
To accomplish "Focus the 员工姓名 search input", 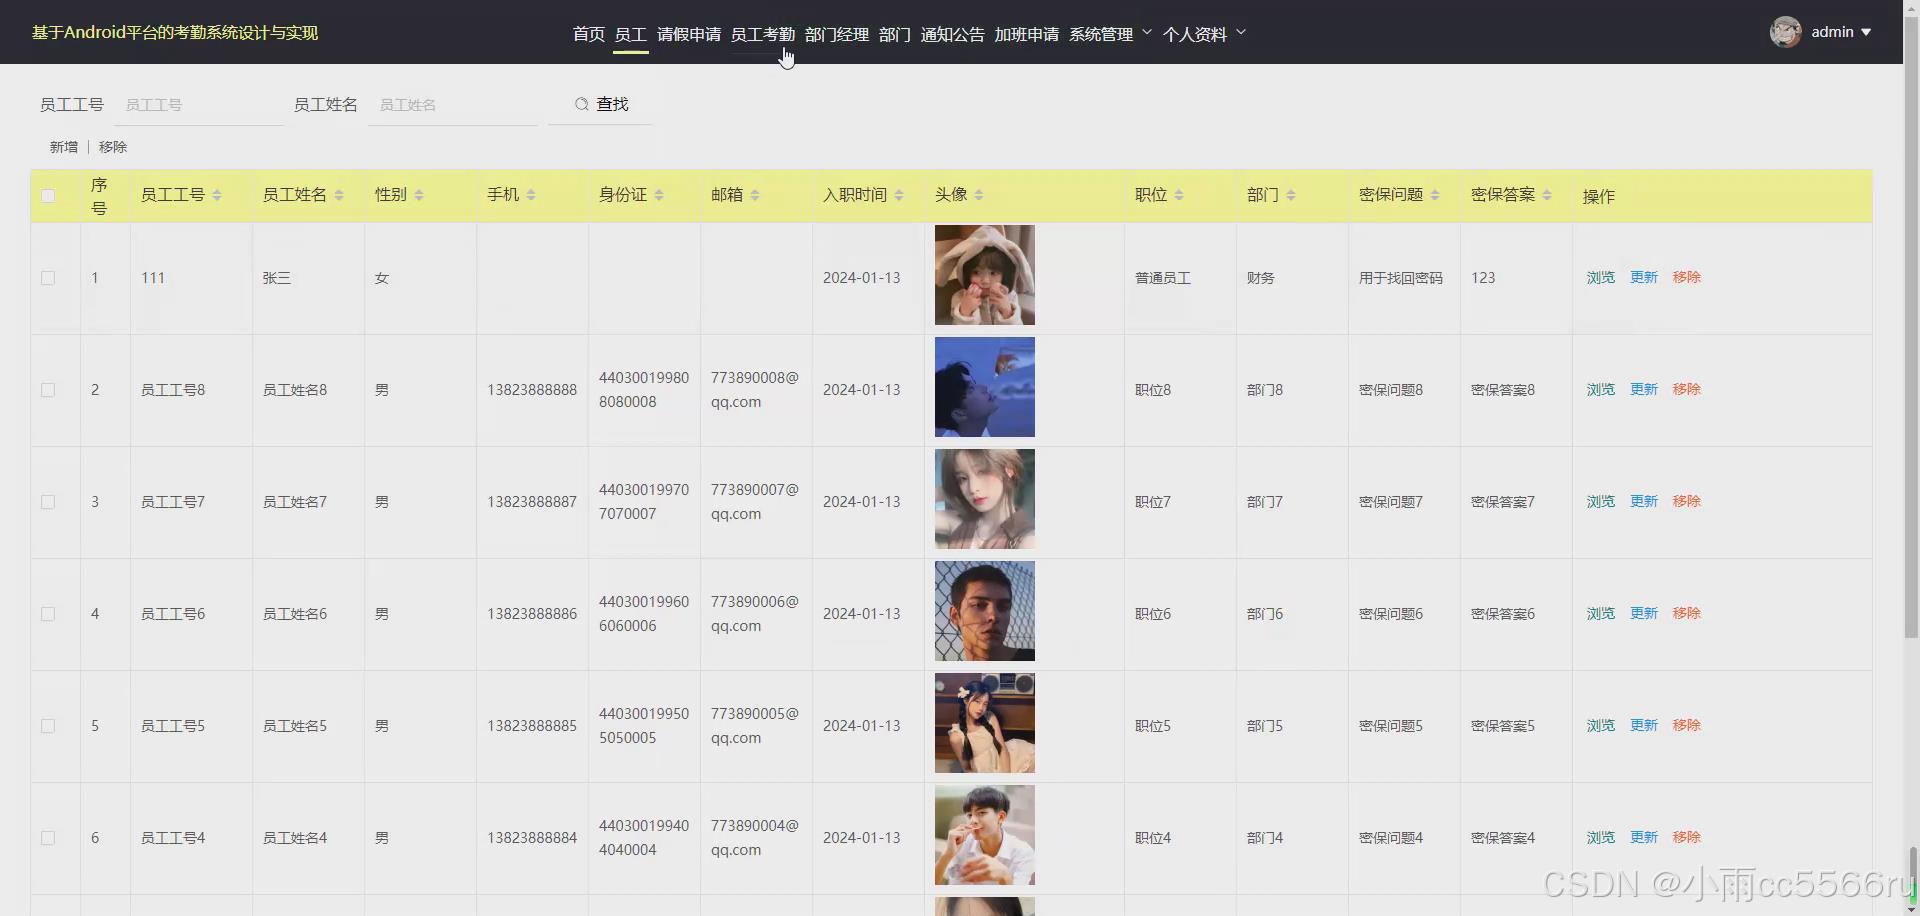I will tap(453, 105).
